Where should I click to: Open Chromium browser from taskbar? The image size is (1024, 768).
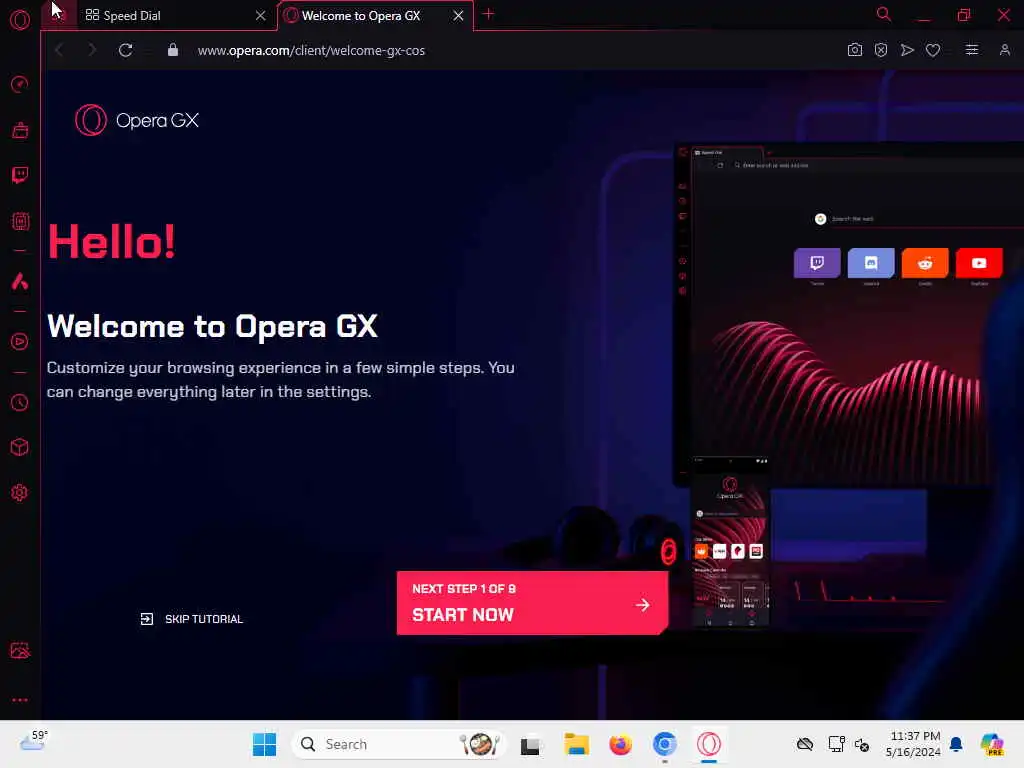tap(665, 744)
